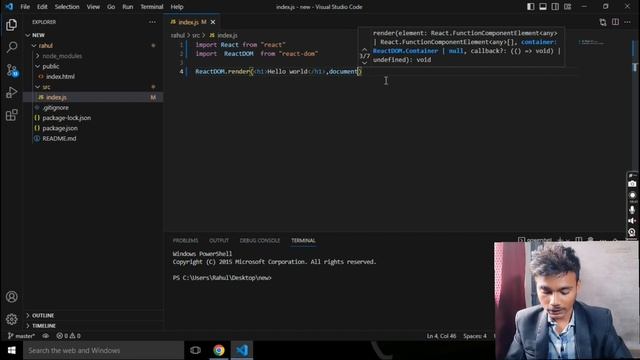Click the Open Changes icon in editor toolbar

point(603,22)
